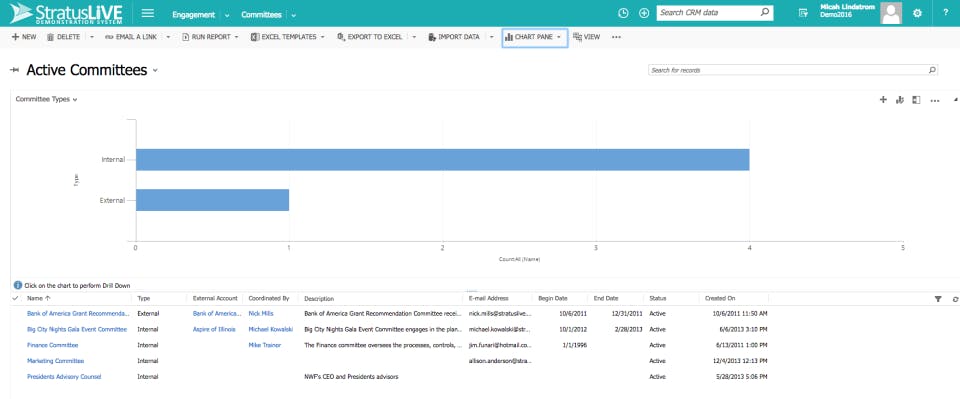The height and width of the screenshot is (399, 960).
Task: Sort by Status column header
Action: pyautogui.click(x=658, y=299)
